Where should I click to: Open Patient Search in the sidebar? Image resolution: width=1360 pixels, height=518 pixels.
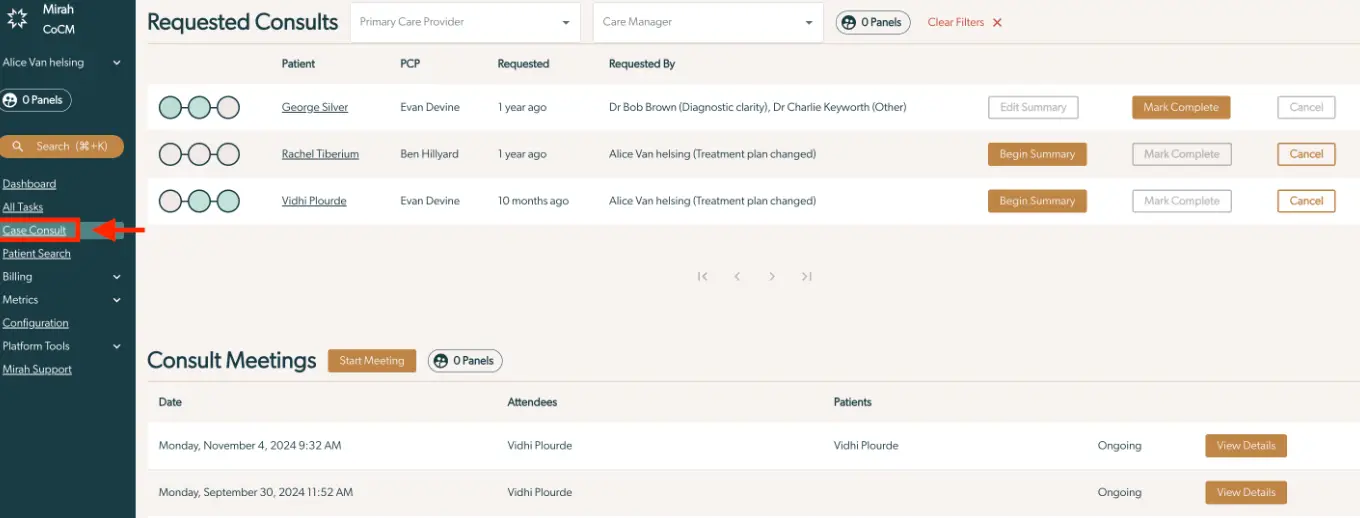(37, 254)
